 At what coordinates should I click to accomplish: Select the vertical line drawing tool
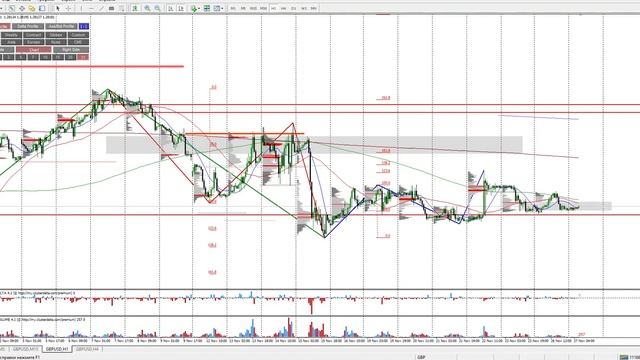click(x=81, y=8)
